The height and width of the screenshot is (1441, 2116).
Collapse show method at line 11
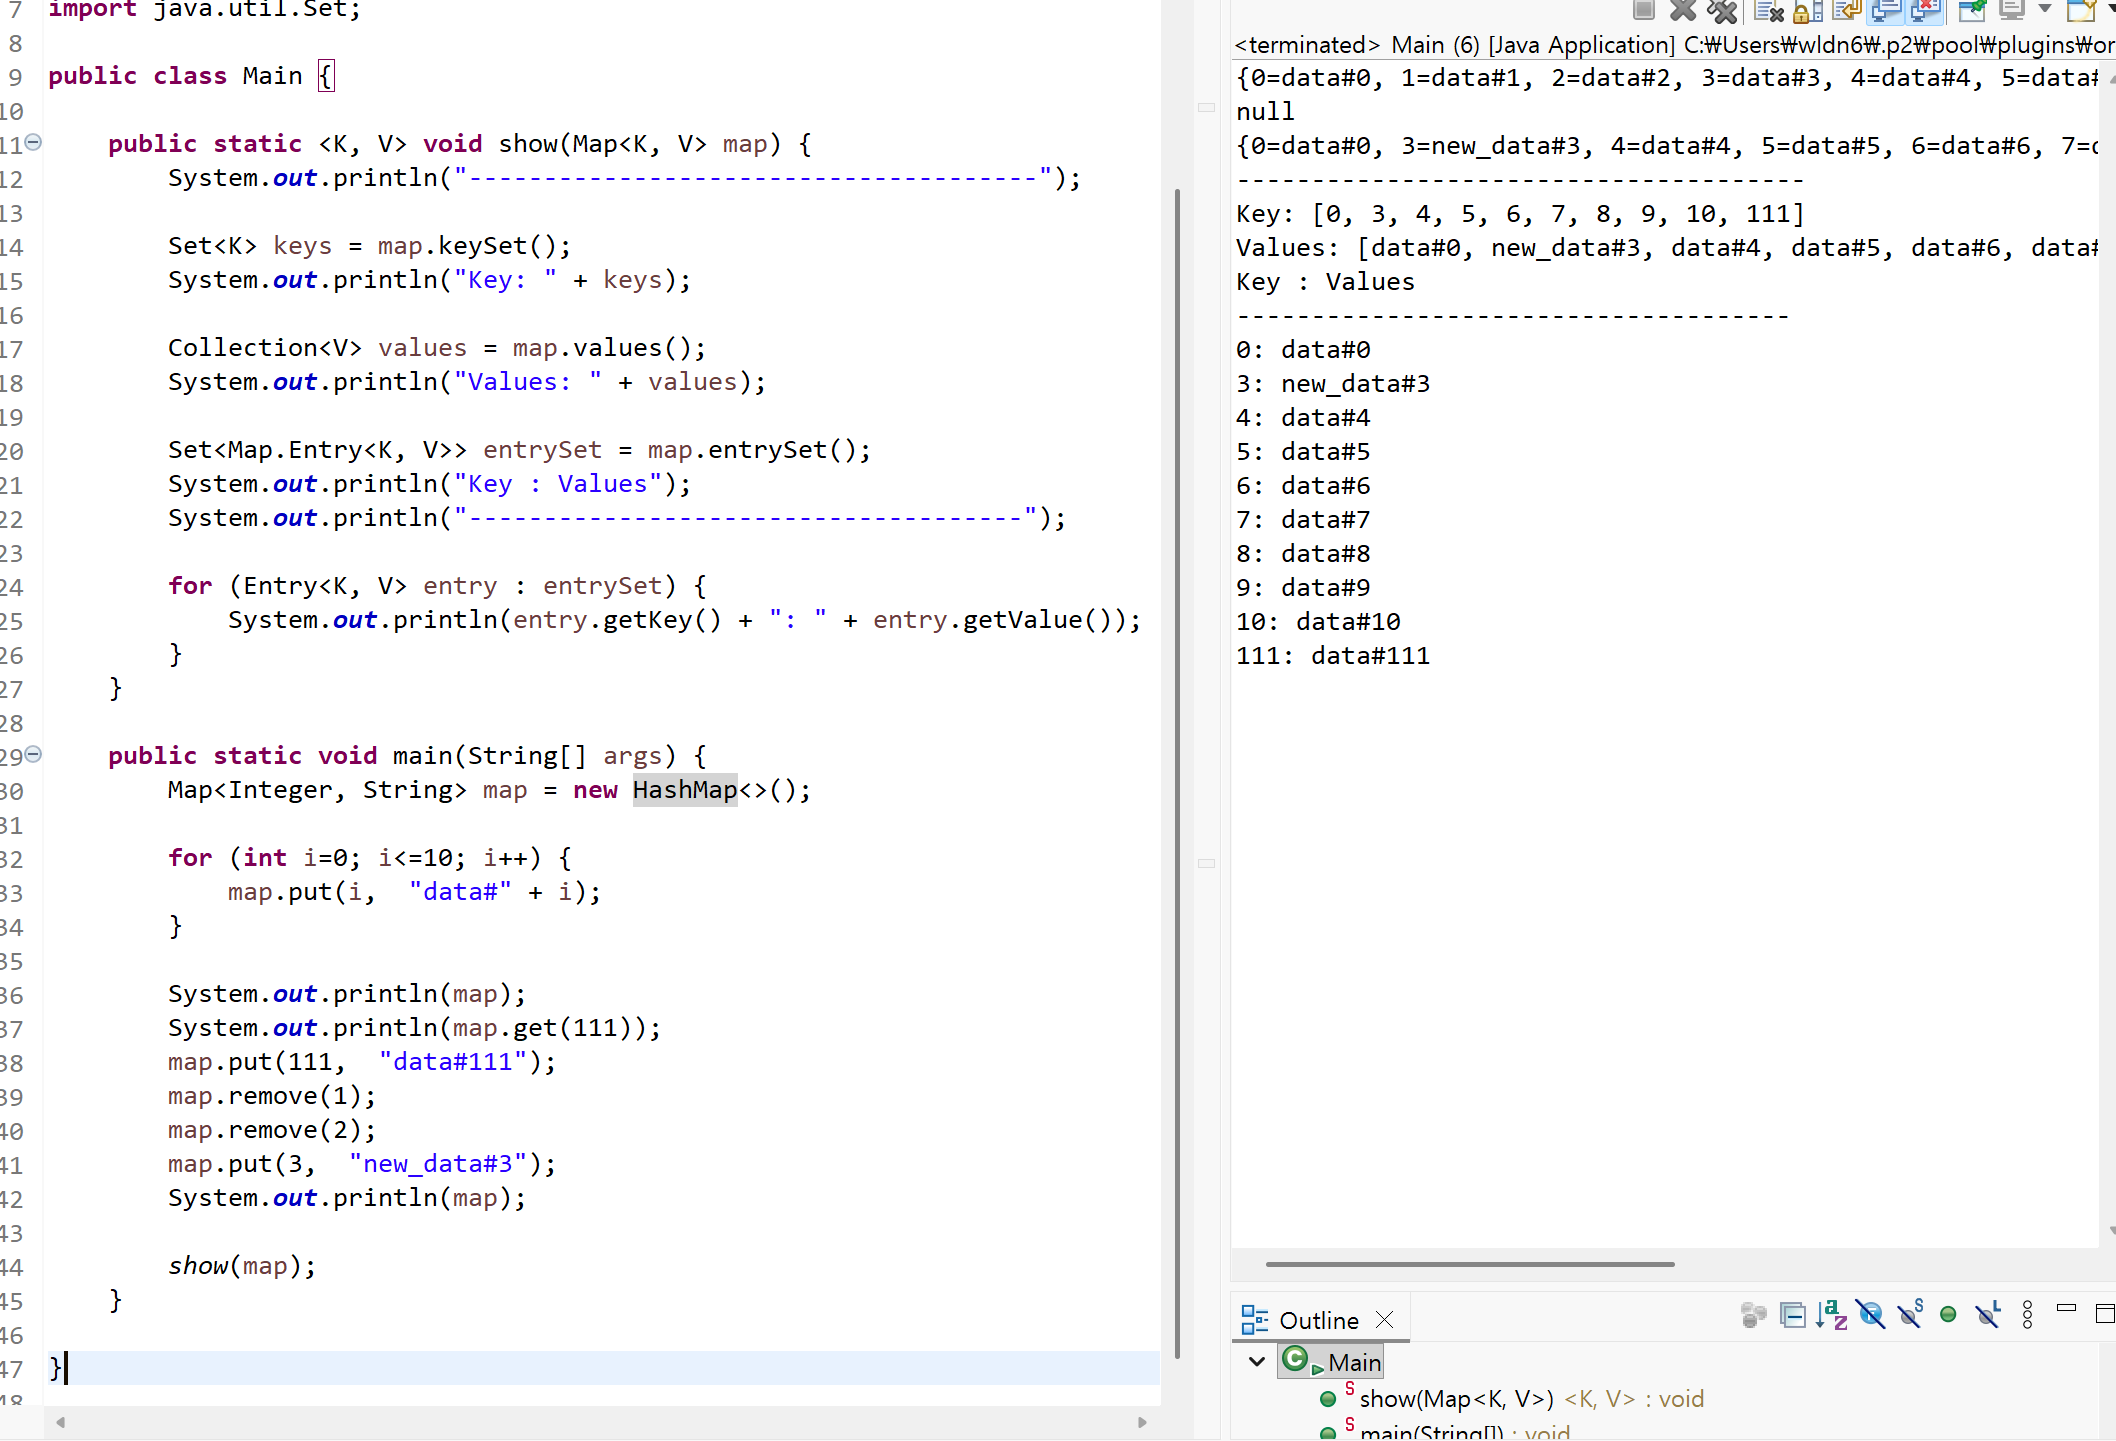coord(33,142)
